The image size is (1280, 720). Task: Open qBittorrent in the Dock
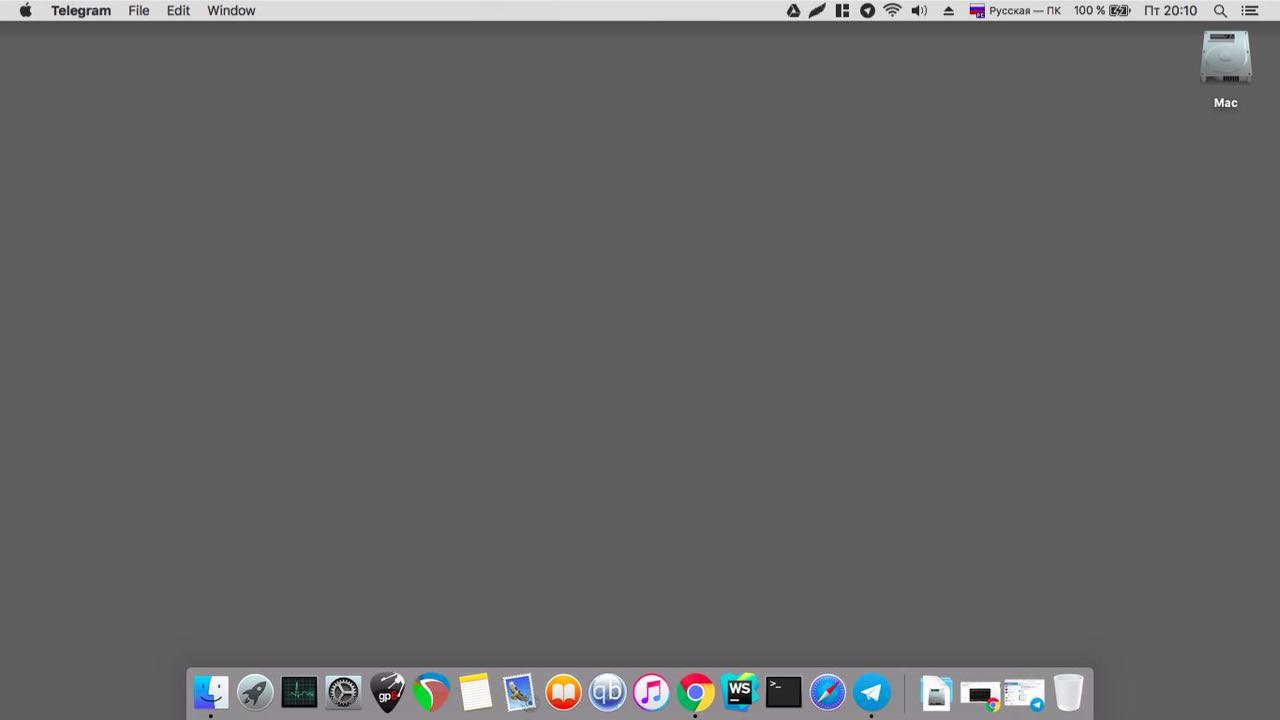pos(607,692)
